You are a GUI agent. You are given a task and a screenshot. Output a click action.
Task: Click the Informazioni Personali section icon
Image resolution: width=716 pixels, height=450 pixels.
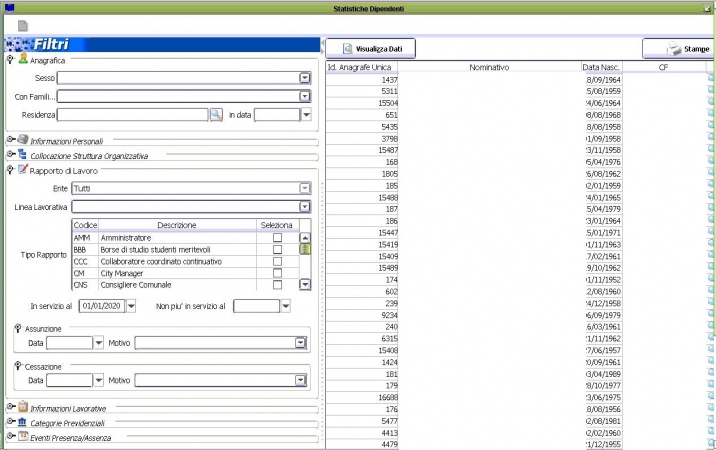click(x=23, y=140)
